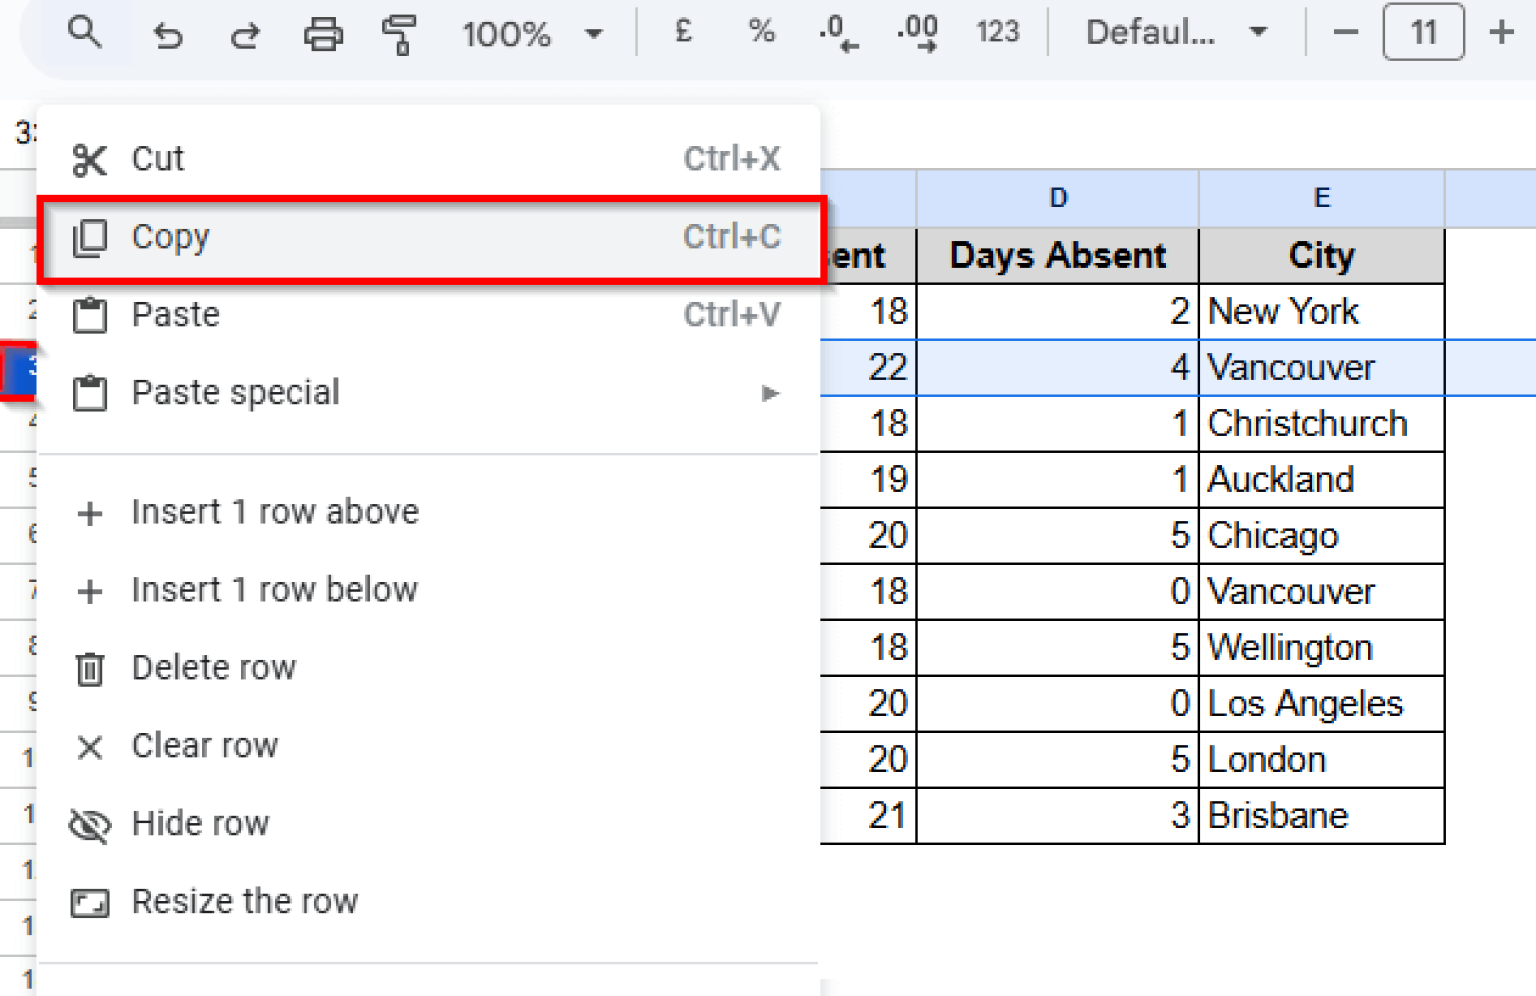This screenshot has height=996, width=1536.
Task: Redo the last action
Action: (x=243, y=33)
